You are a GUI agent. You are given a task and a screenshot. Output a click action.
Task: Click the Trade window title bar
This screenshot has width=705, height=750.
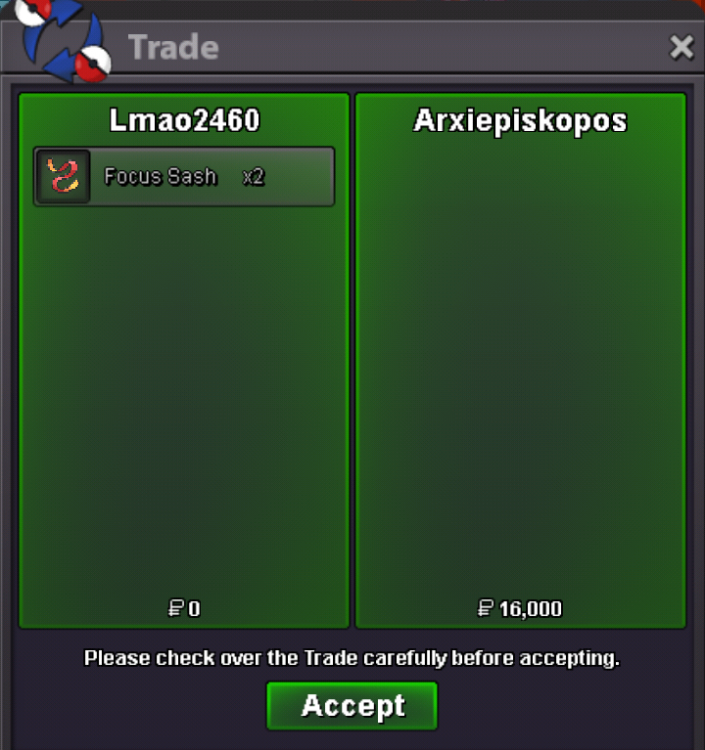352,47
